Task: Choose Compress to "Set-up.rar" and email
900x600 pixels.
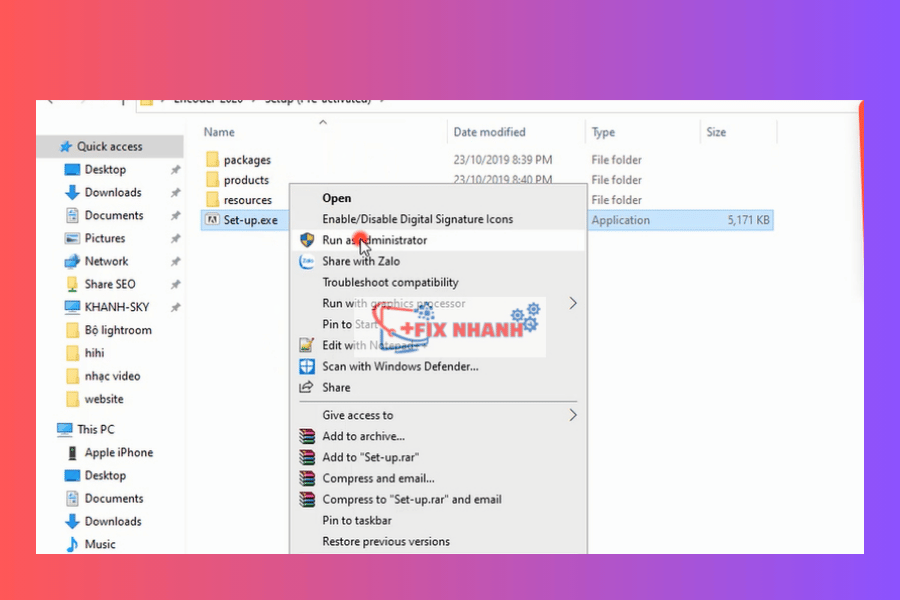Action: [x=412, y=499]
